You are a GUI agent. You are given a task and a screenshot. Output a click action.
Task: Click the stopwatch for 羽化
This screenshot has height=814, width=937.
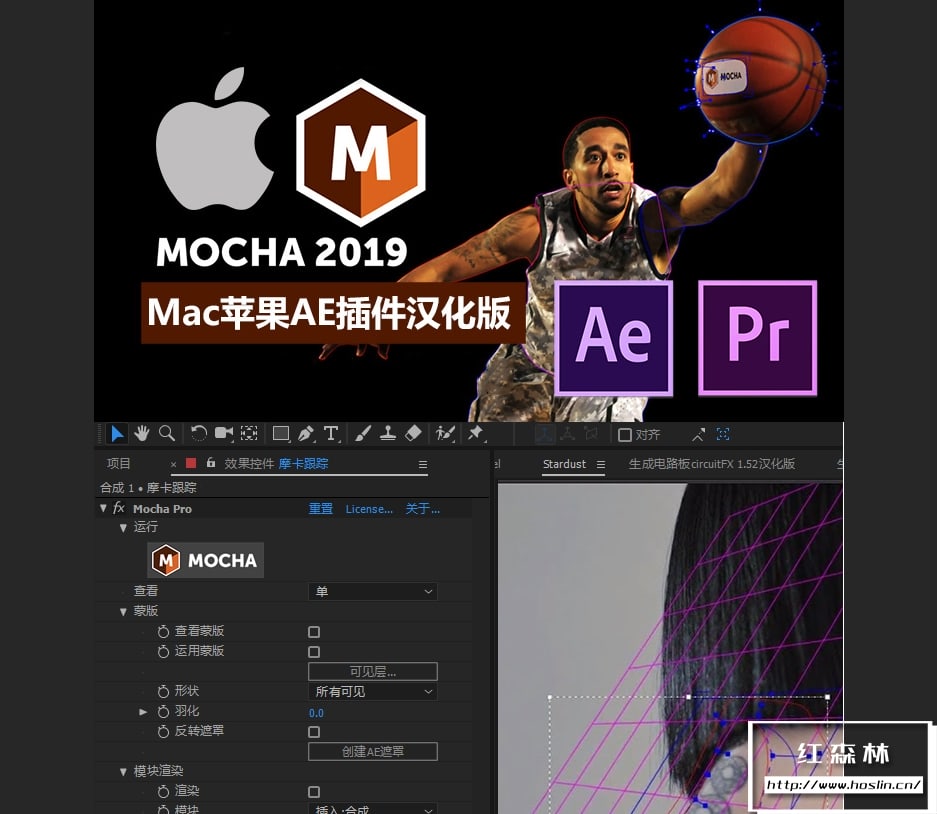(163, 711)
